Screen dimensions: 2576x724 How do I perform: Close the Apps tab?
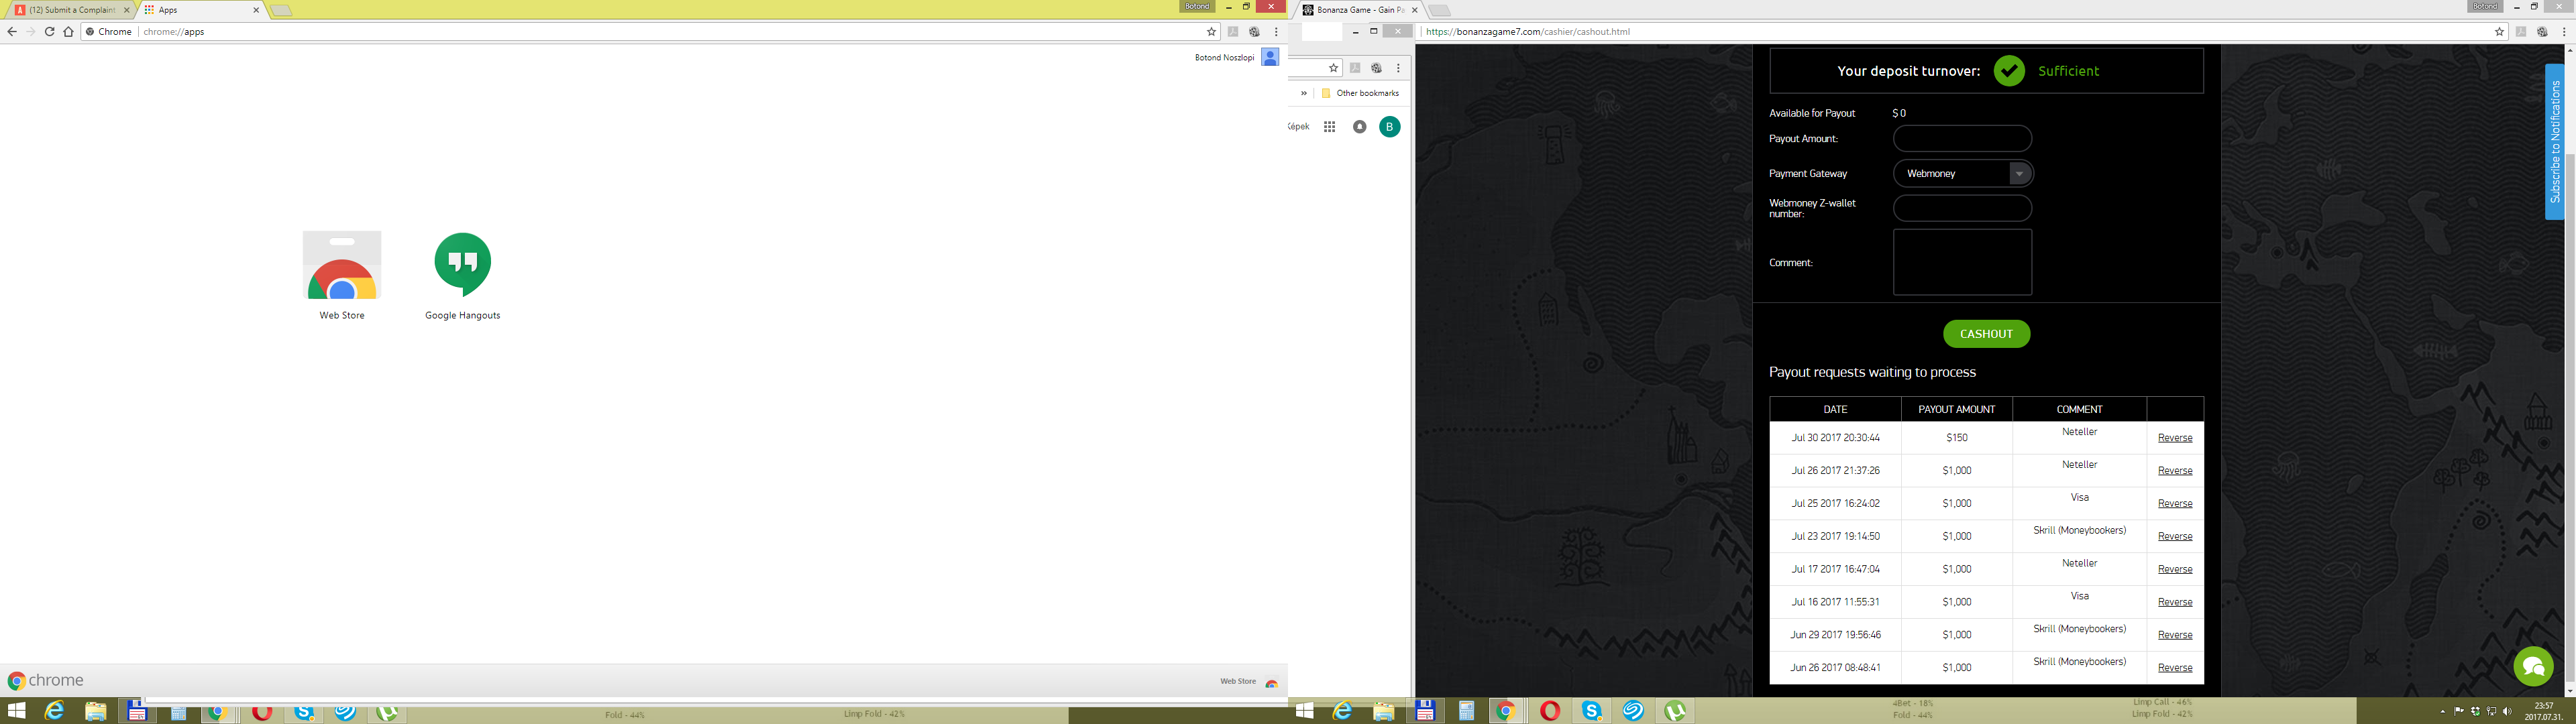coord(256,10)
